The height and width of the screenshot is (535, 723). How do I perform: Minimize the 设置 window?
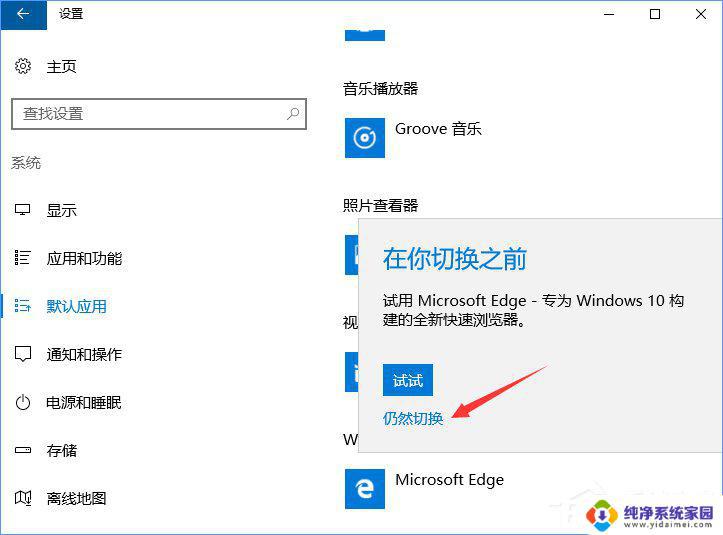point(609,14)
